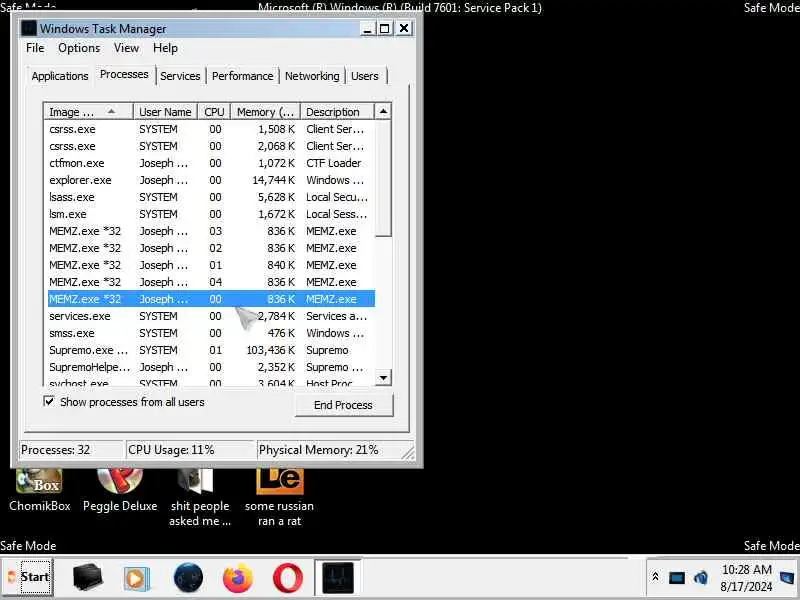Click 'Processes: 32' in the status bar
The width and height of the screenshot is (800, 600).
55,450
